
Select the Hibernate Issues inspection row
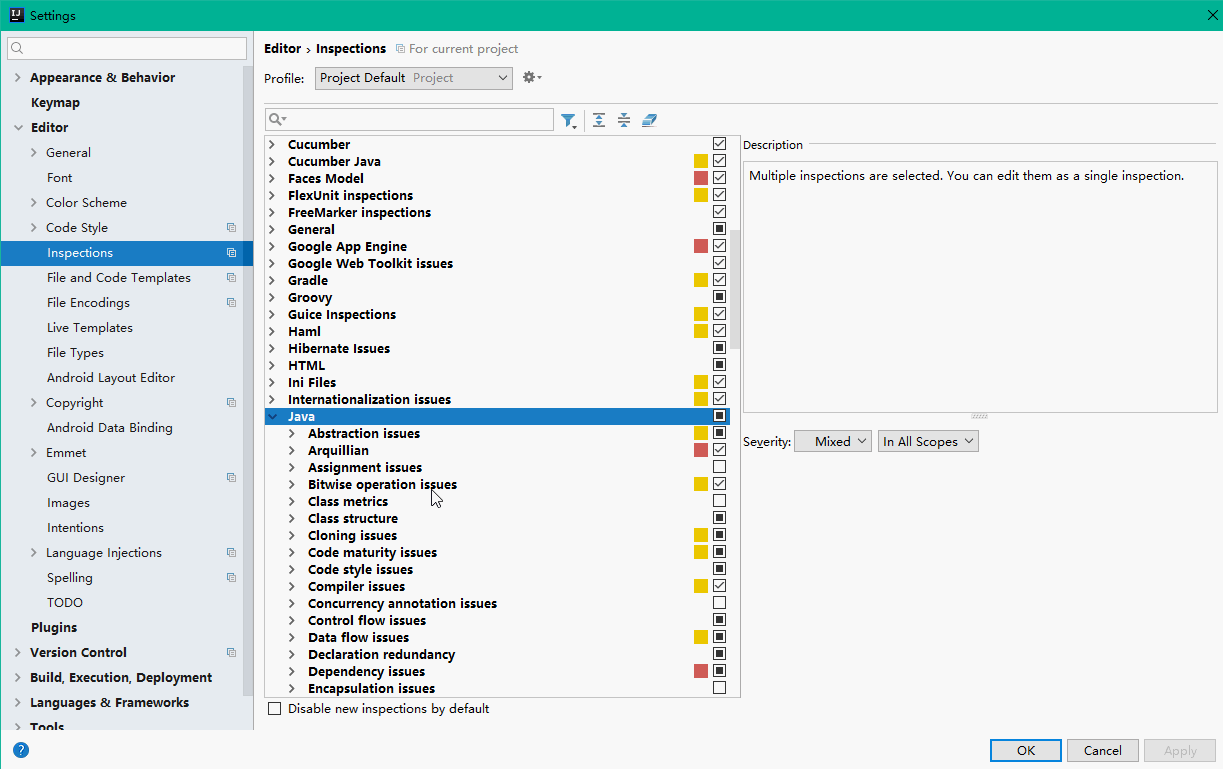pyautogui.click(x=497, y=348)
